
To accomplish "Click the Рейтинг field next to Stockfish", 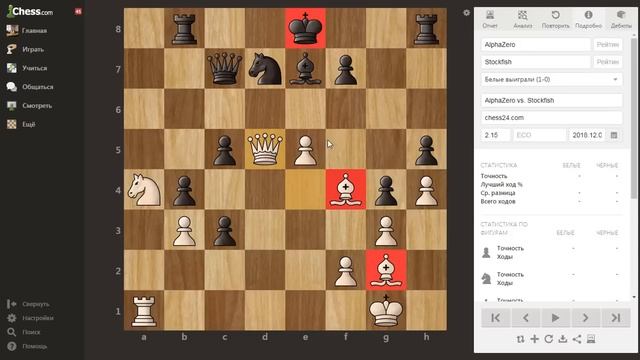I will (x=608, y=62).
